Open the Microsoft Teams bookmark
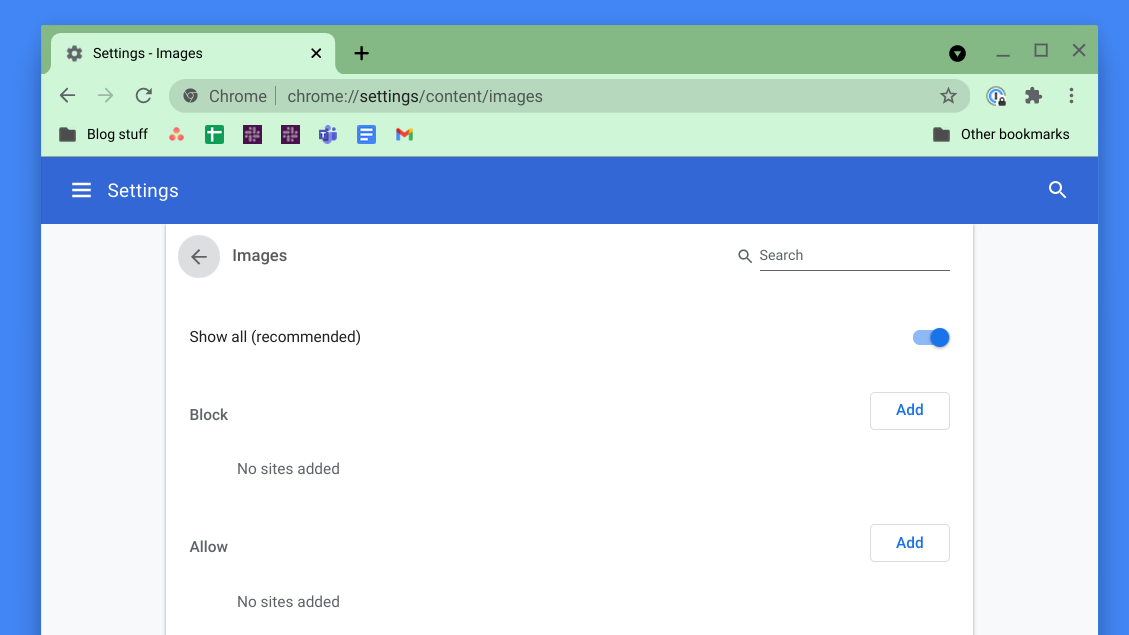The height and width of the screenshot is (635, 1129). pos(327,134)
